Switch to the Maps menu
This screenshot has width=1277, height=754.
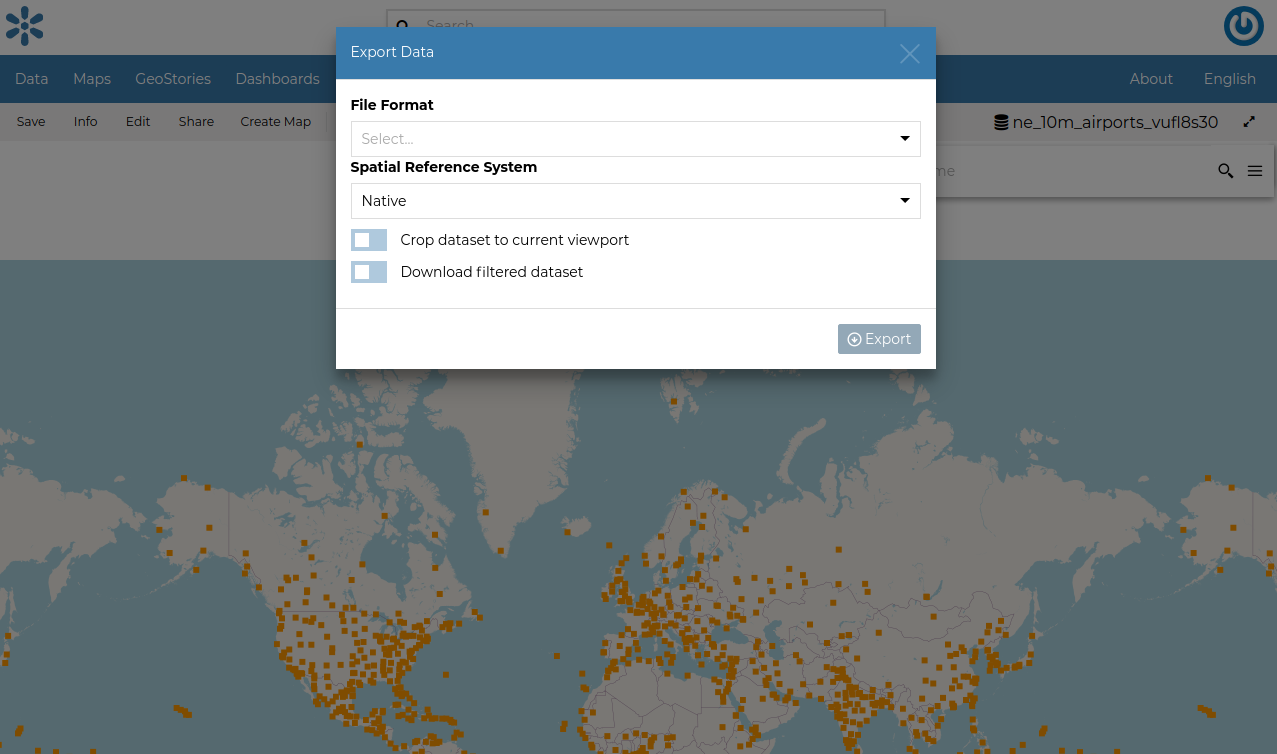point(92,79)
